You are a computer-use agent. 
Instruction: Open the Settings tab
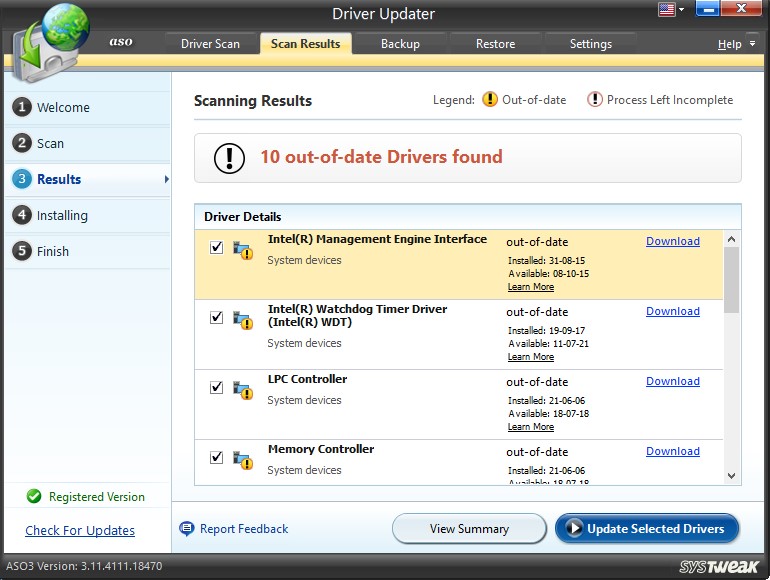click(x=590, y=44)
